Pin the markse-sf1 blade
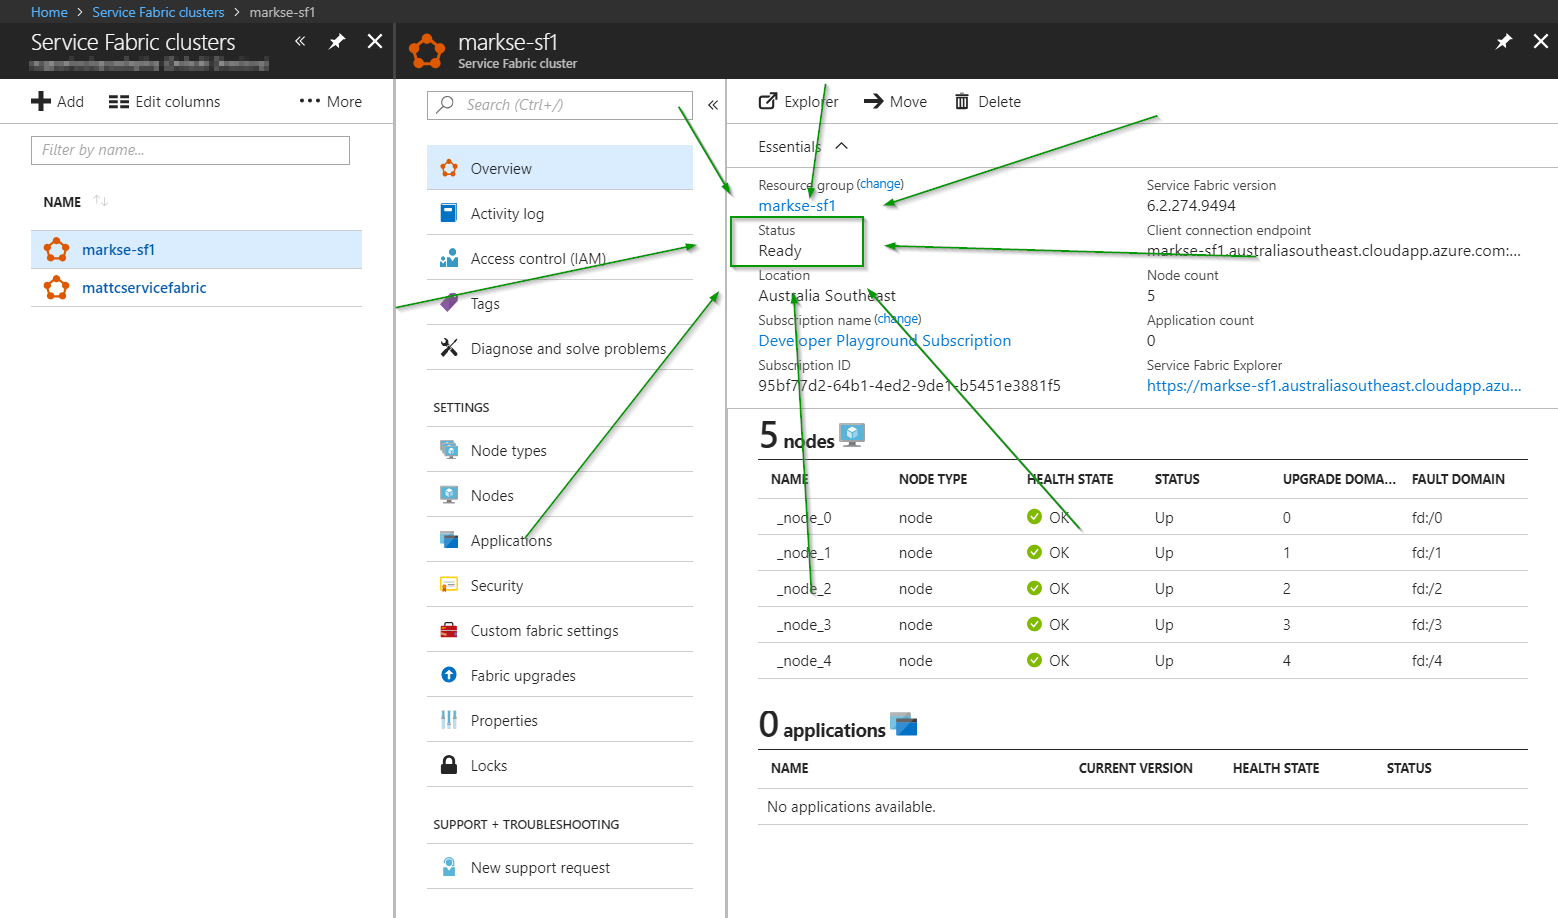Viewport: 1558px width, 918px height. pyautogui.click(x=1503, y=43)
